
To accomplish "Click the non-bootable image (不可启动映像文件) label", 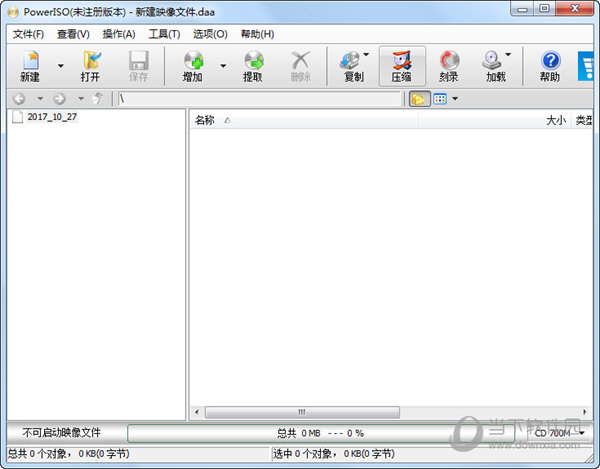I will [x=61, y=433].
